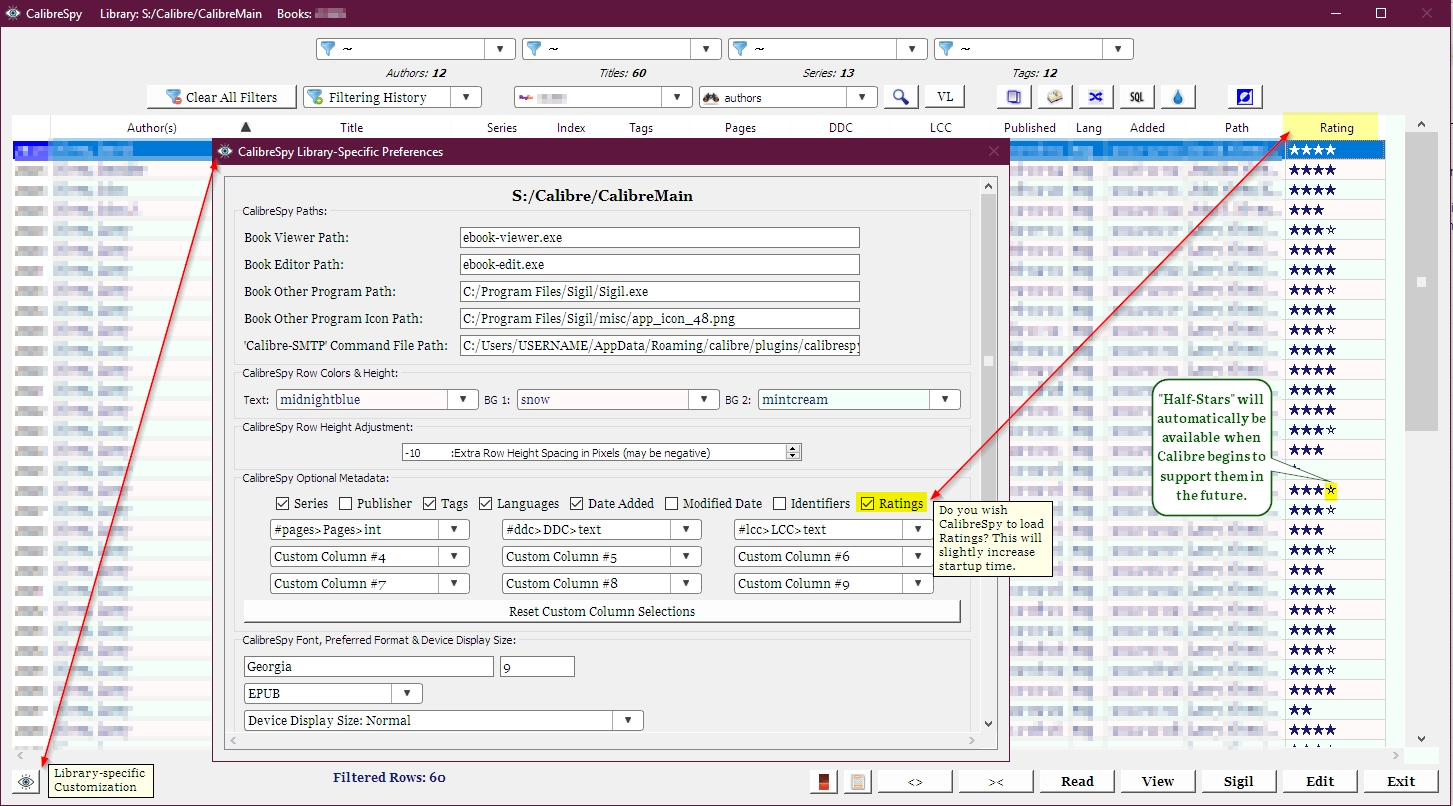Sort by the Rating column header
Viewport: 1453px width, 806px height.
click(x=1335, y=127)
